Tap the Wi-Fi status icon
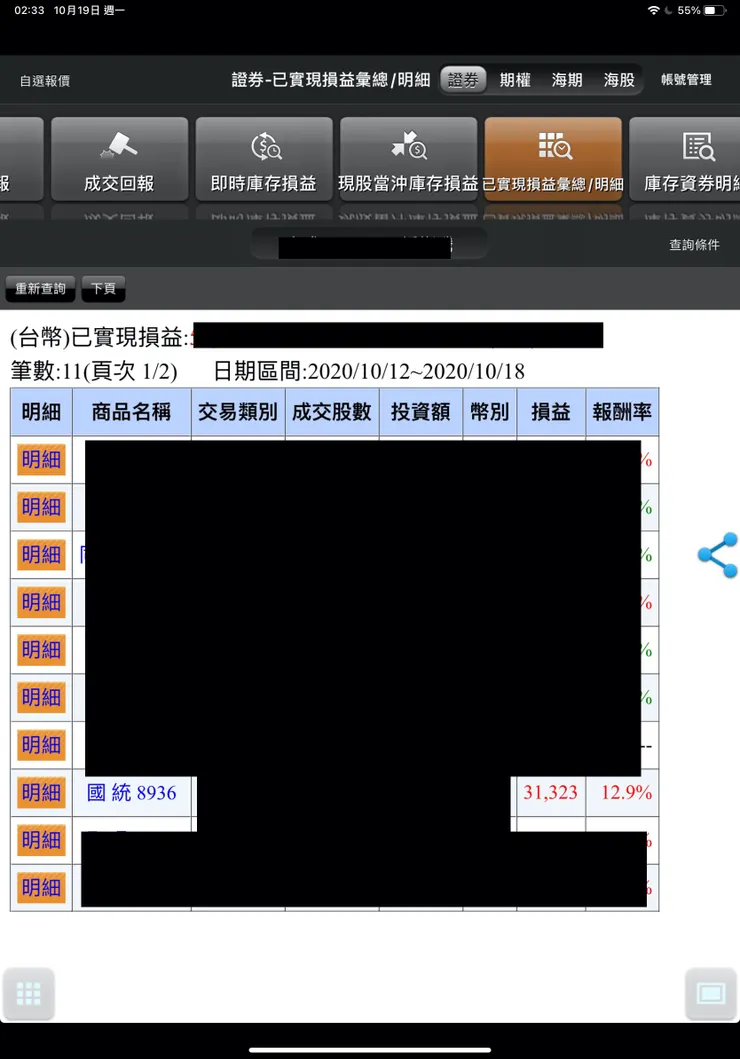 click(653, 10)
